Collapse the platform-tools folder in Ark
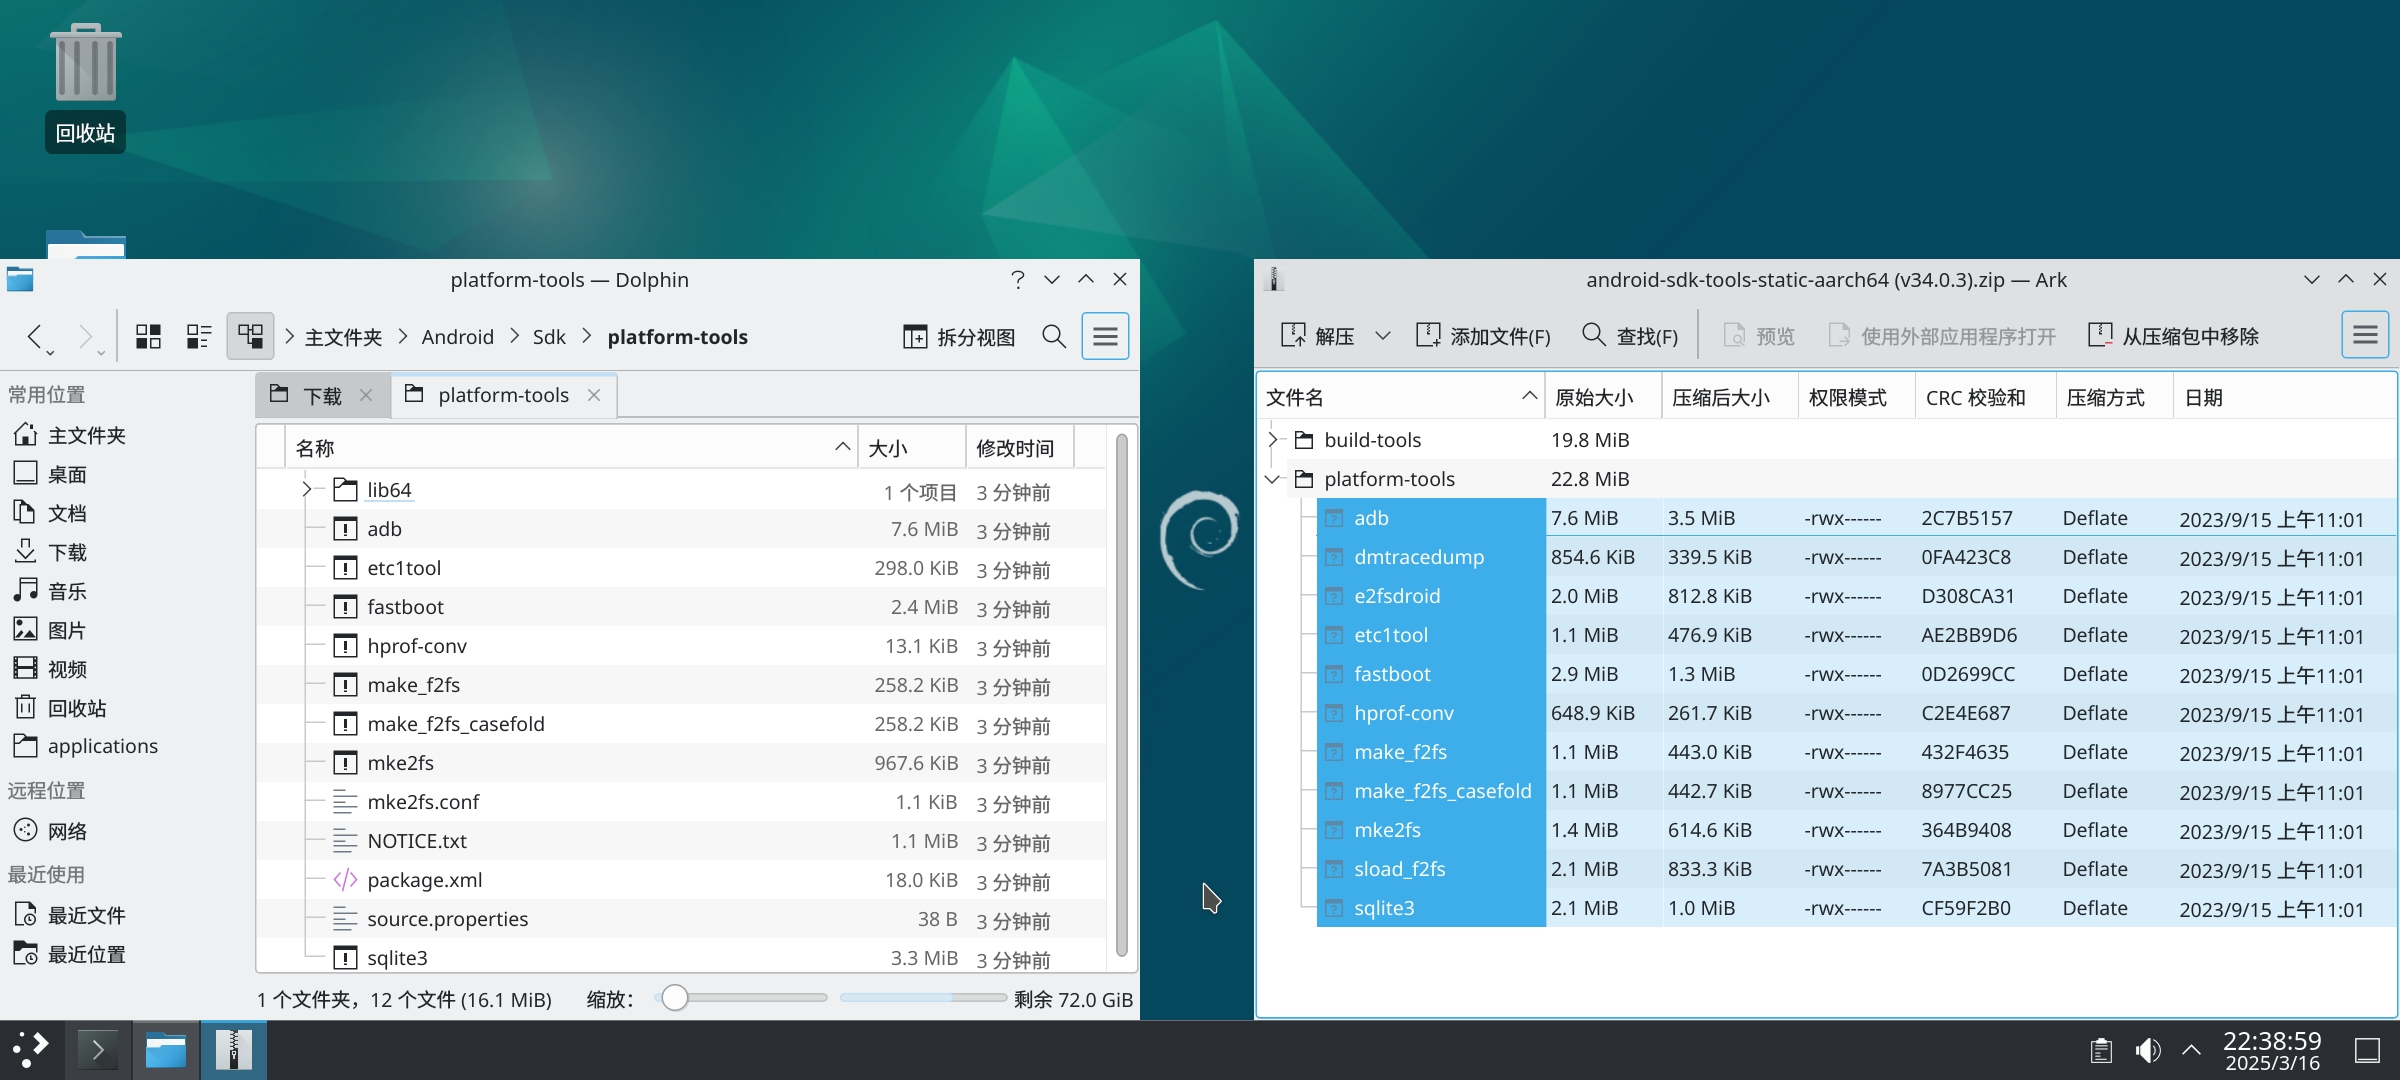This screenshot has height=1080, width=2400. (1272, 479)
